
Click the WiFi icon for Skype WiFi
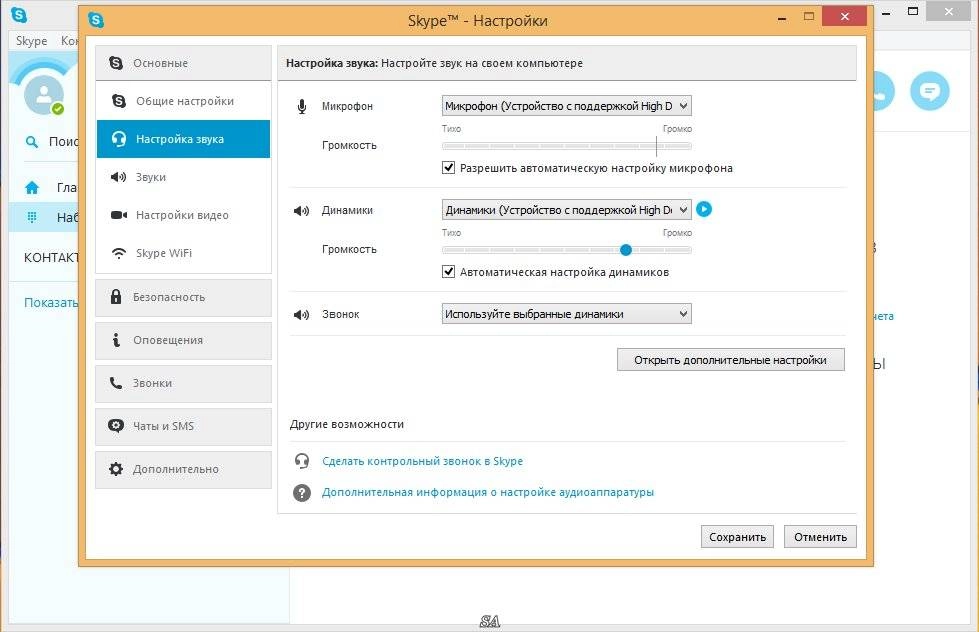pyautogui.click(x=119, y=253)
